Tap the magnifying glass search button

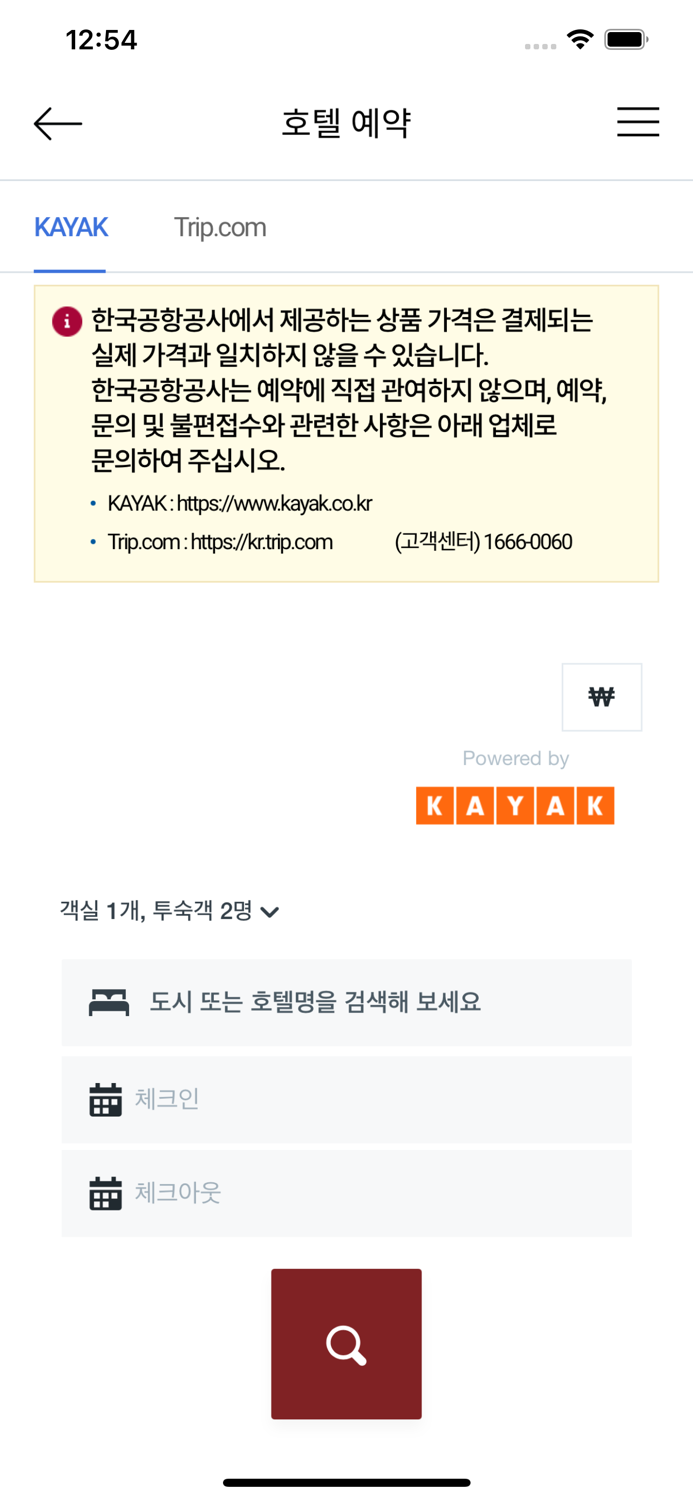click(x=346, y=1344)
